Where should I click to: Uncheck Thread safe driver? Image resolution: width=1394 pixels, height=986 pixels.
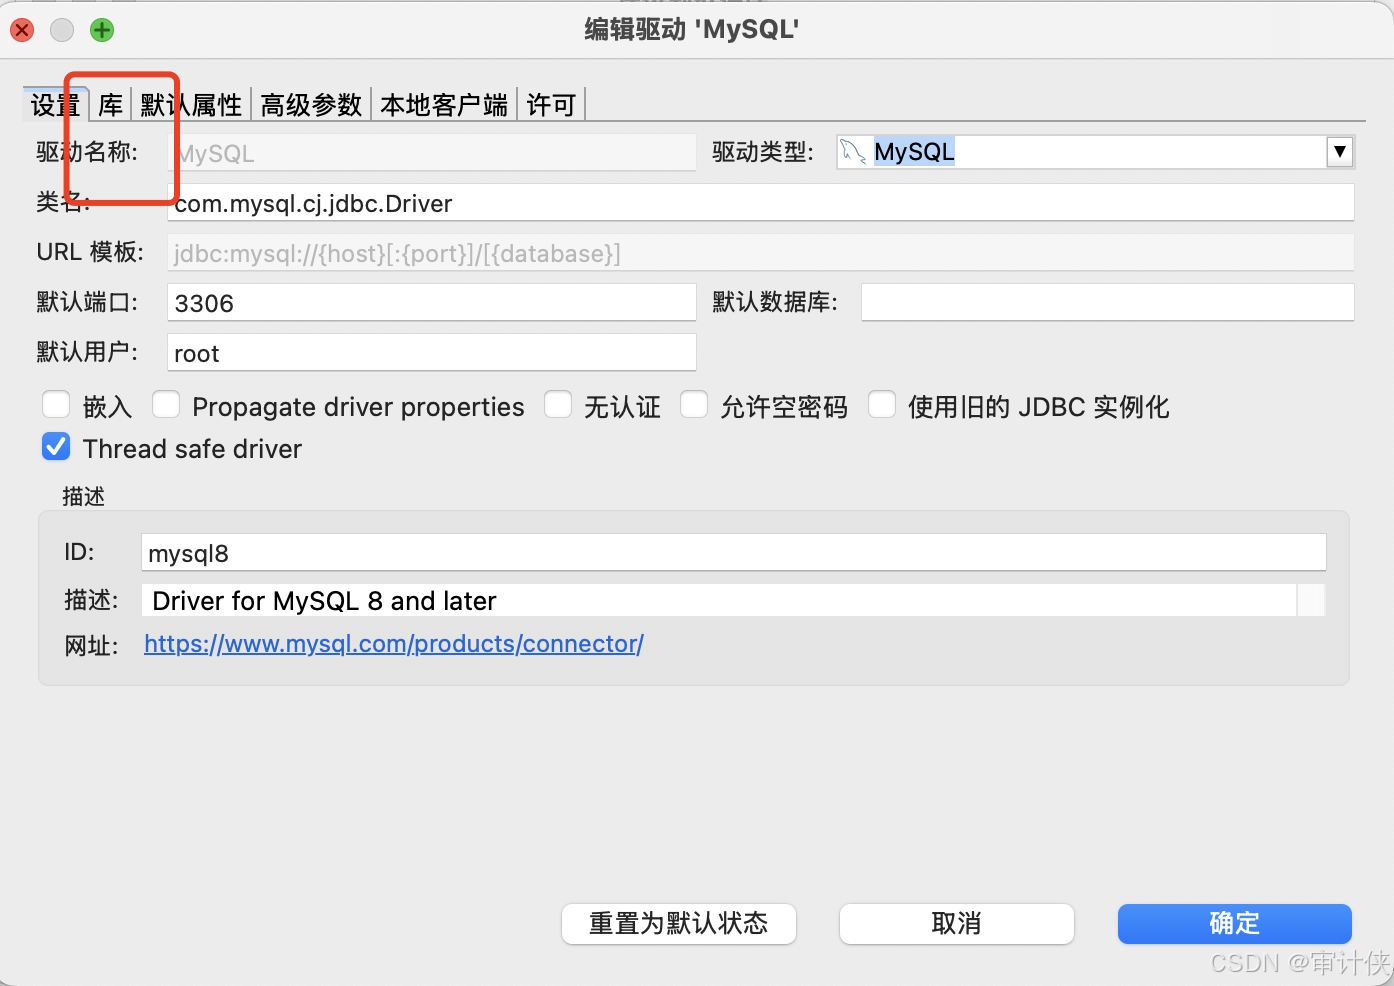(x=56, y=447)
